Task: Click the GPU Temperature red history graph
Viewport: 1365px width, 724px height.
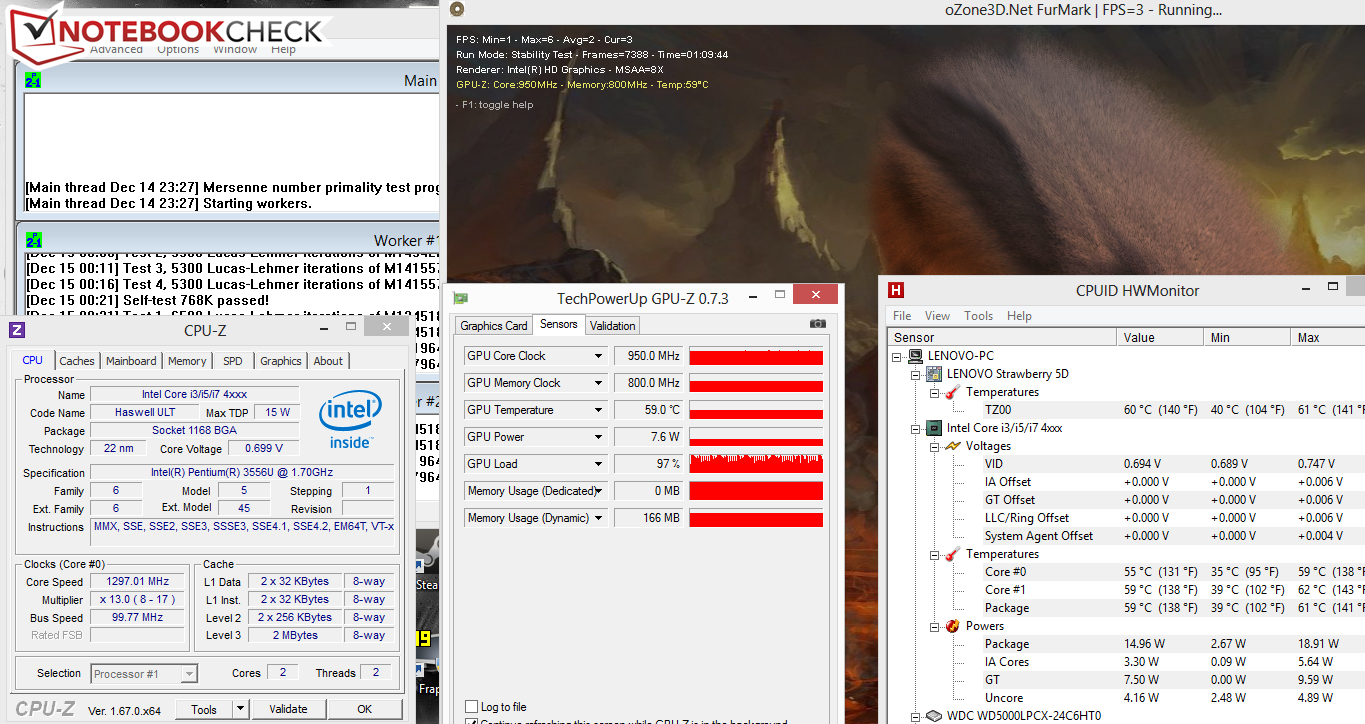Action: coord(756,410)
